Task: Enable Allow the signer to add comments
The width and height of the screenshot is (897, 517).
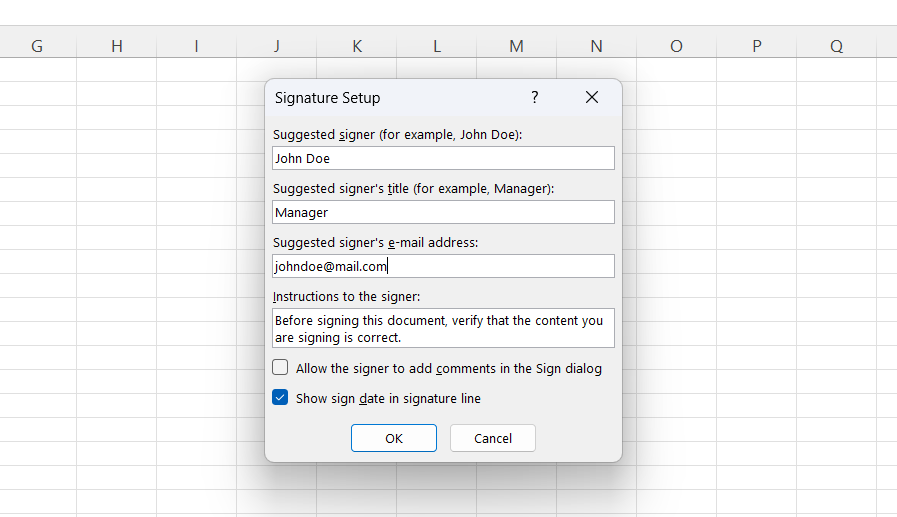Action: 281,368
